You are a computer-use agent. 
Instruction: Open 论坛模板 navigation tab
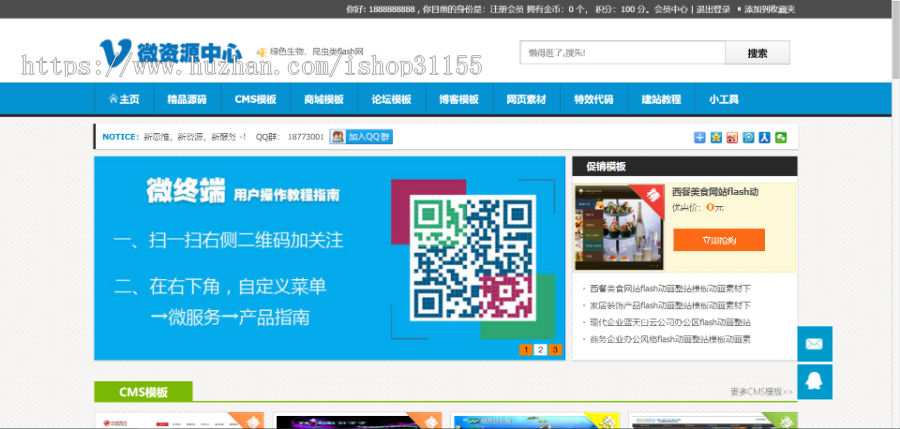[x=391, y=99]
